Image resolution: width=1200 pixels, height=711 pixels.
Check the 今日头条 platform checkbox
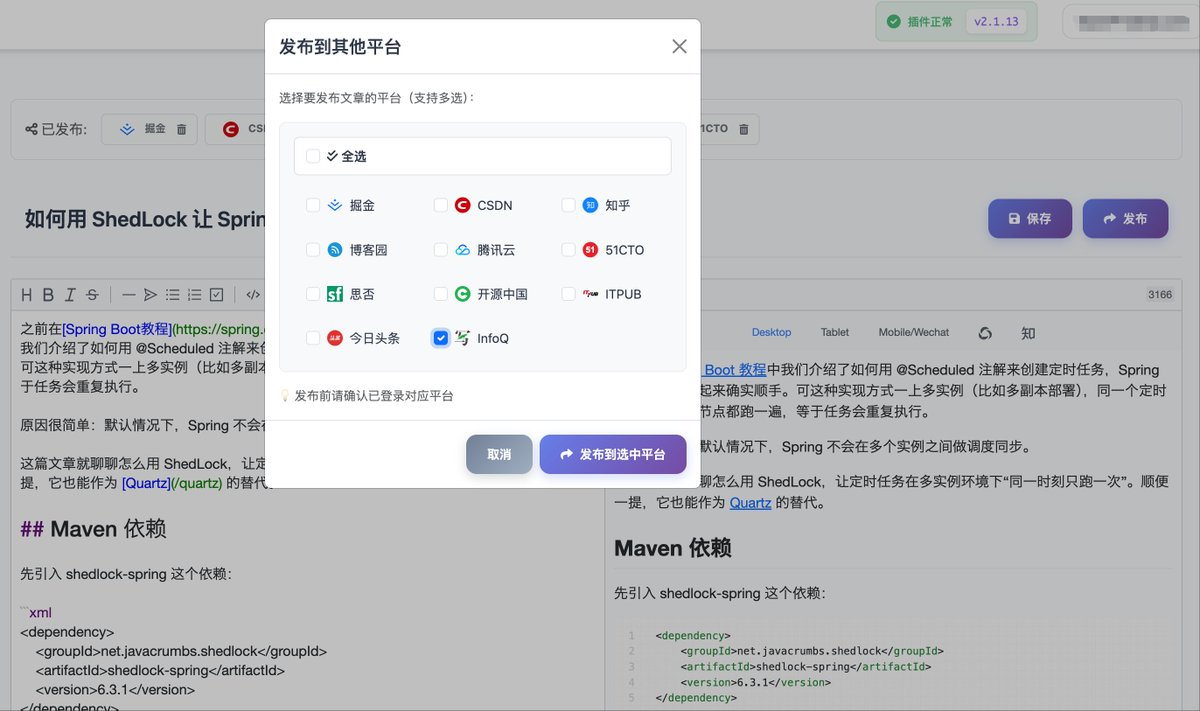(313, 338)
